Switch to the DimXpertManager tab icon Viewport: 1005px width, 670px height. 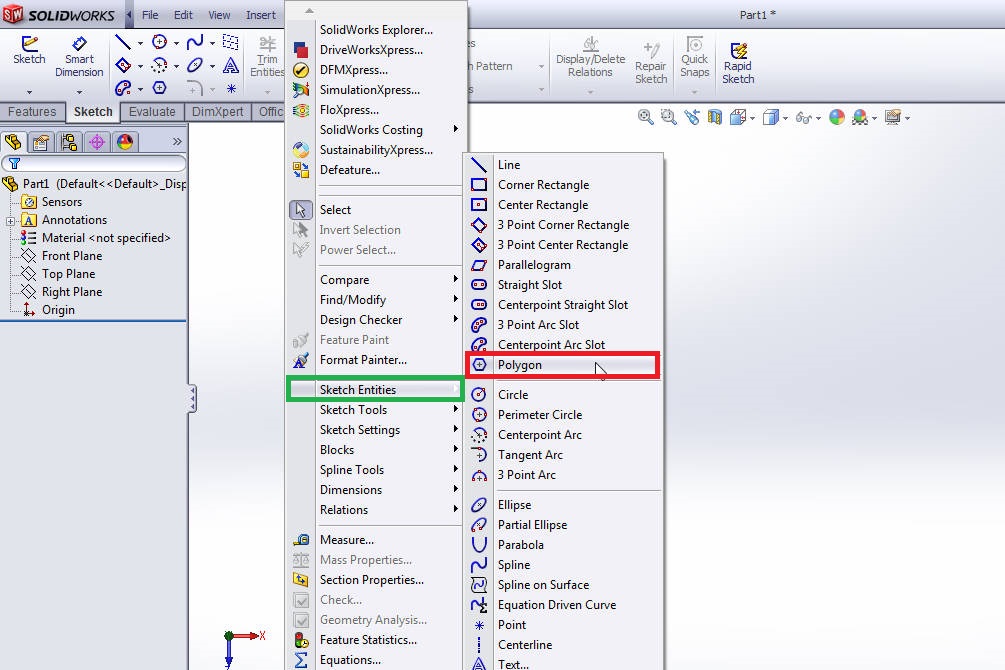pyautogui.click(x=97, y=142)
